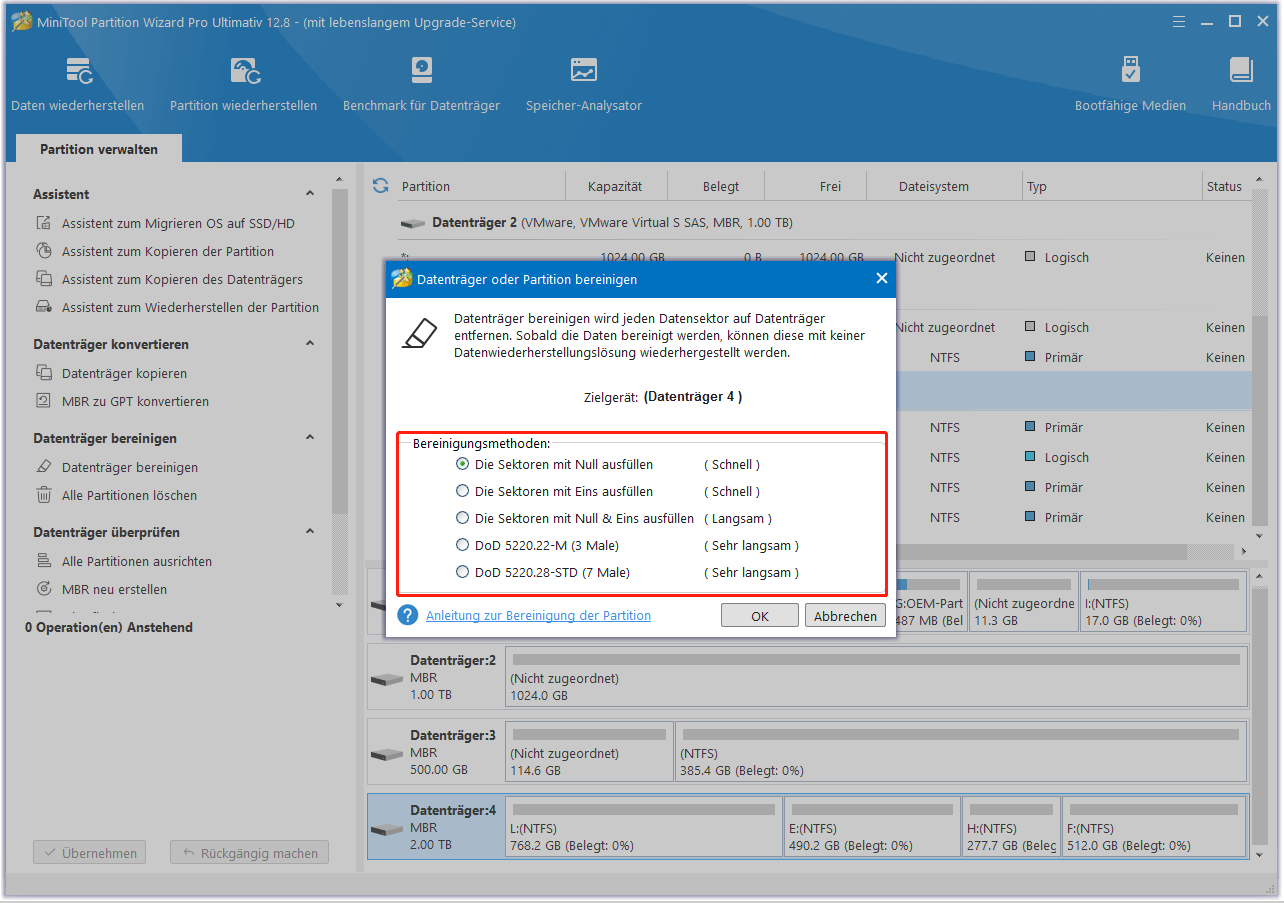Screen dimensions: 1284x903
Task: Click the Datenträger:2 disk icon
Action: pos(386,679)
